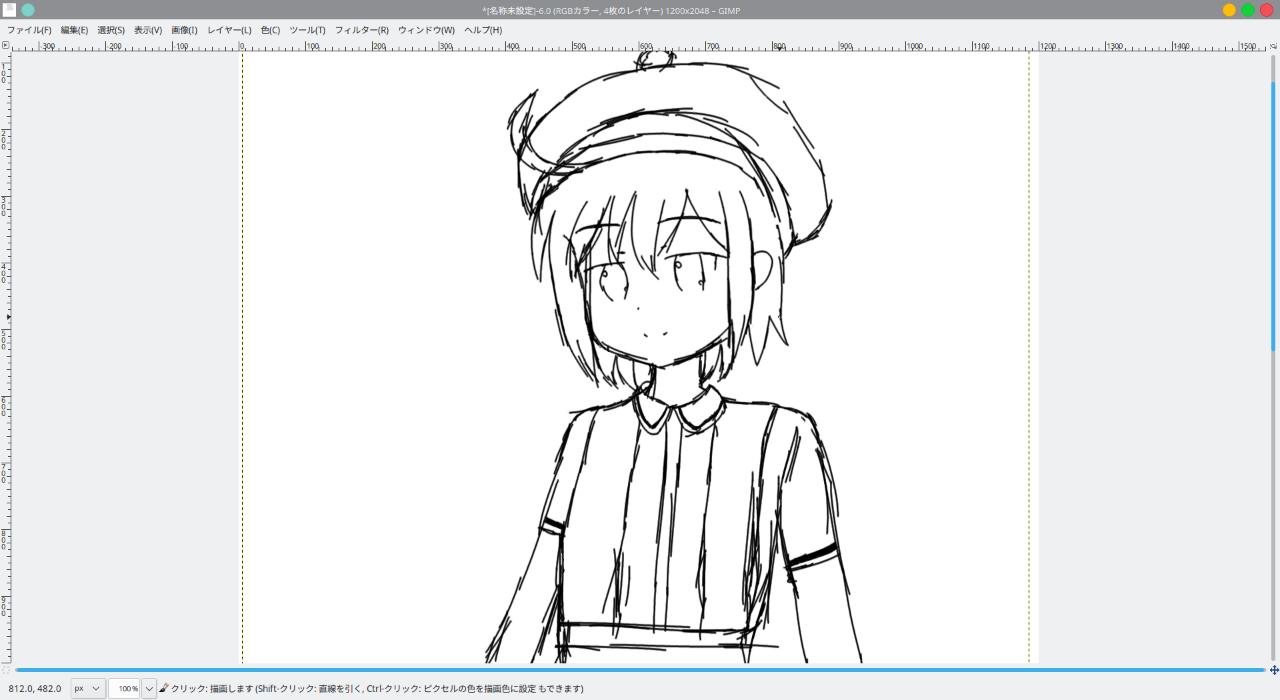
Task: Maximize the window with the green button
Action: [1248, 10]
